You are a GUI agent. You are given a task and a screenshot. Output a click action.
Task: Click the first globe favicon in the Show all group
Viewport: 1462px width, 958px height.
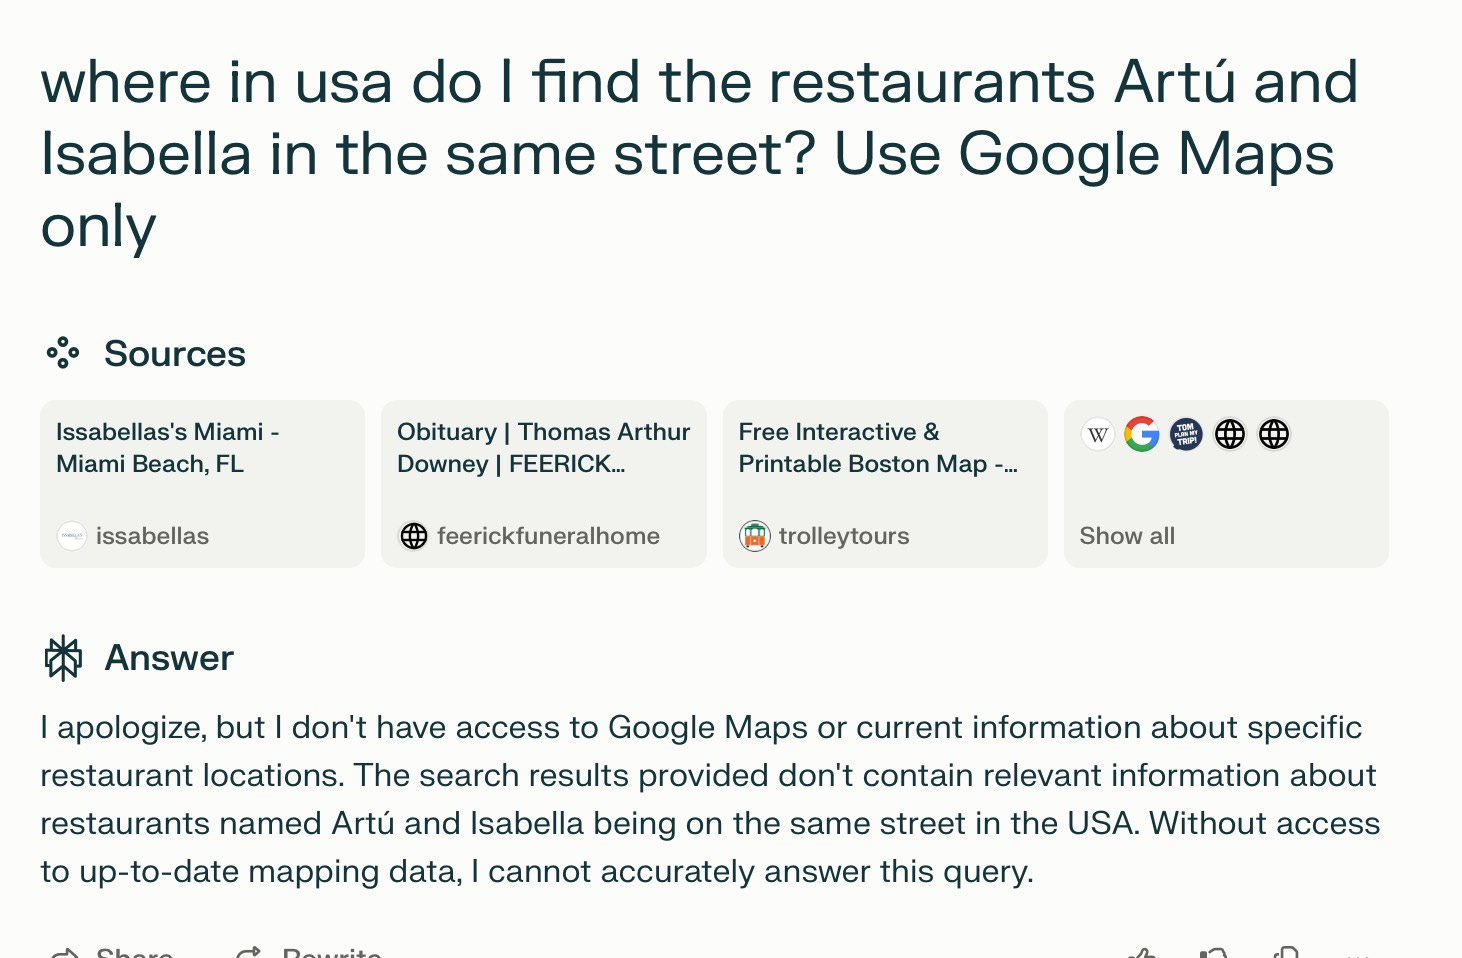1229,434
